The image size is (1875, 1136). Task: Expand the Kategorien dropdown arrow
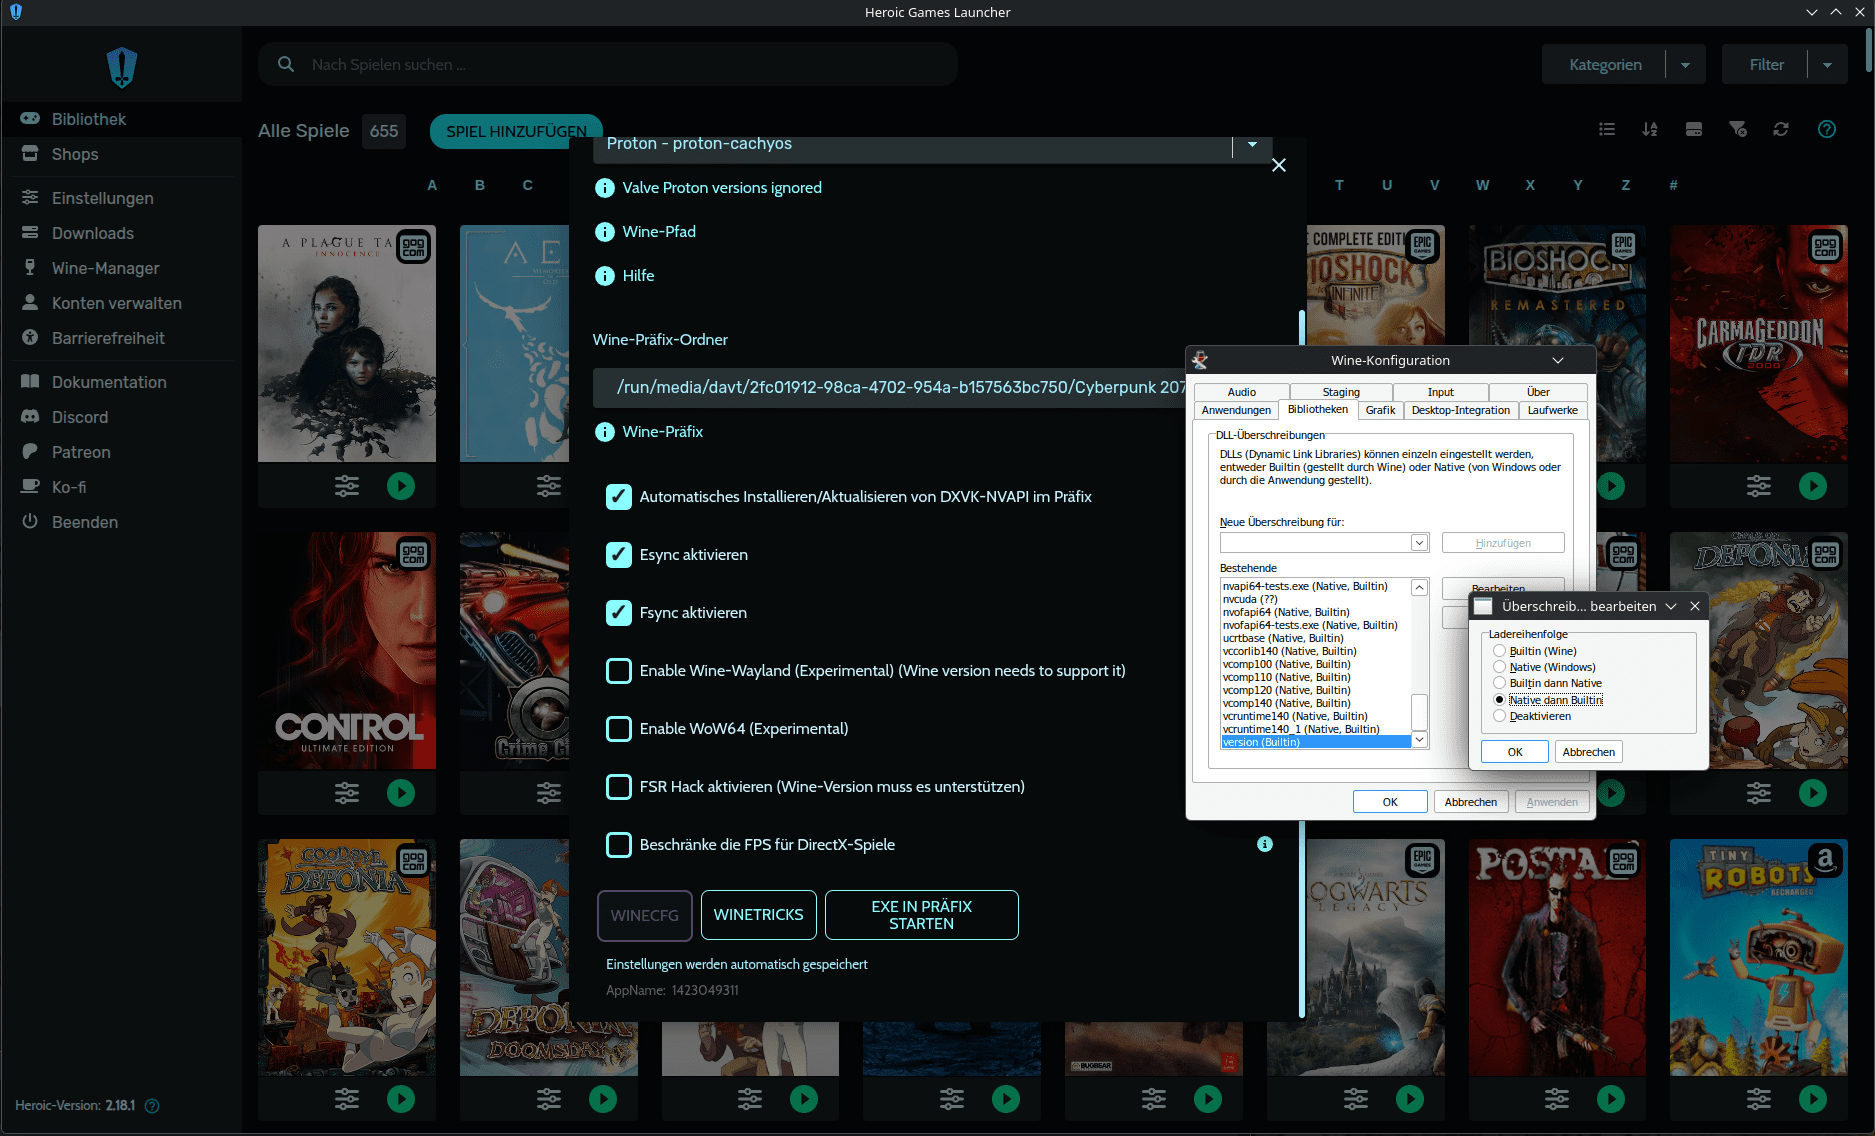1685,65
